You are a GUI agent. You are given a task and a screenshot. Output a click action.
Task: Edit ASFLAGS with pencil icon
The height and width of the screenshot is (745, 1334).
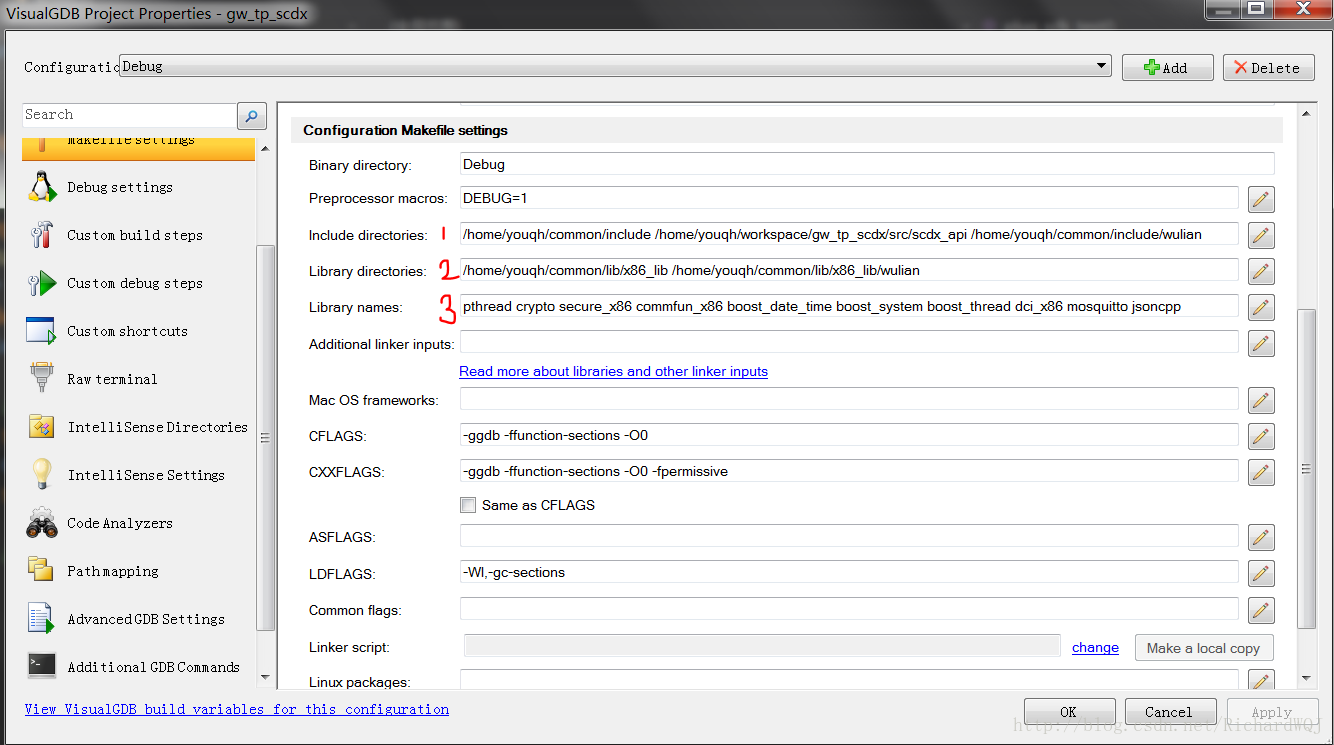pyautogui.click(x=1261, y=538)
